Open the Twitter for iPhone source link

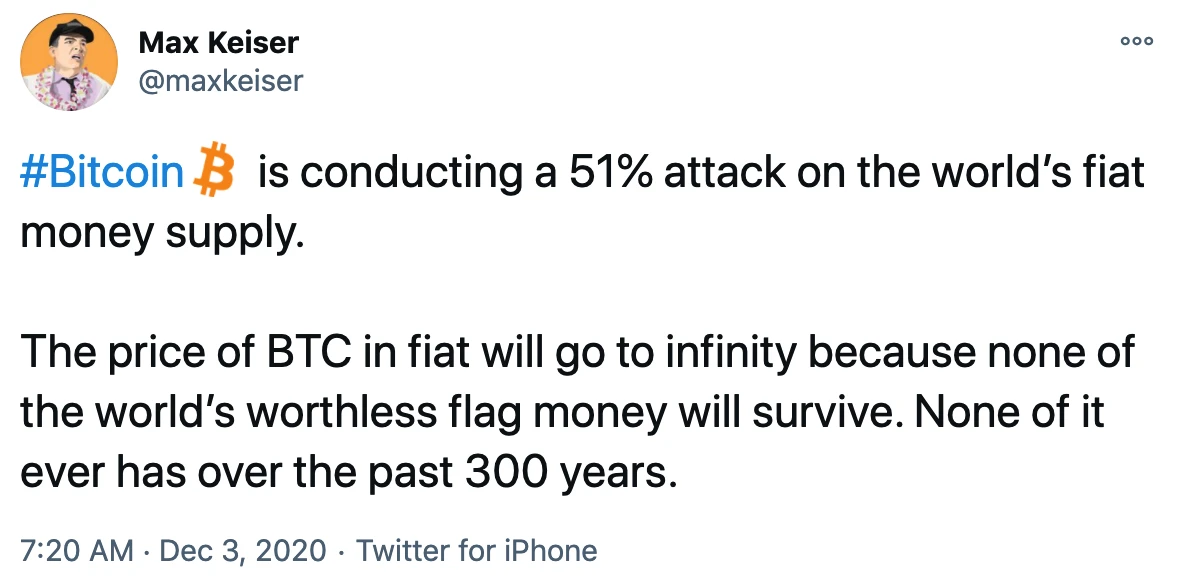[x=476, y=550]
